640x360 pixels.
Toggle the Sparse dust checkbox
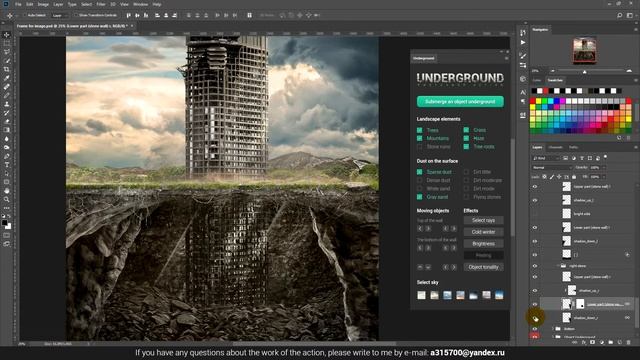pyautogui.click(x=420, y=172)
